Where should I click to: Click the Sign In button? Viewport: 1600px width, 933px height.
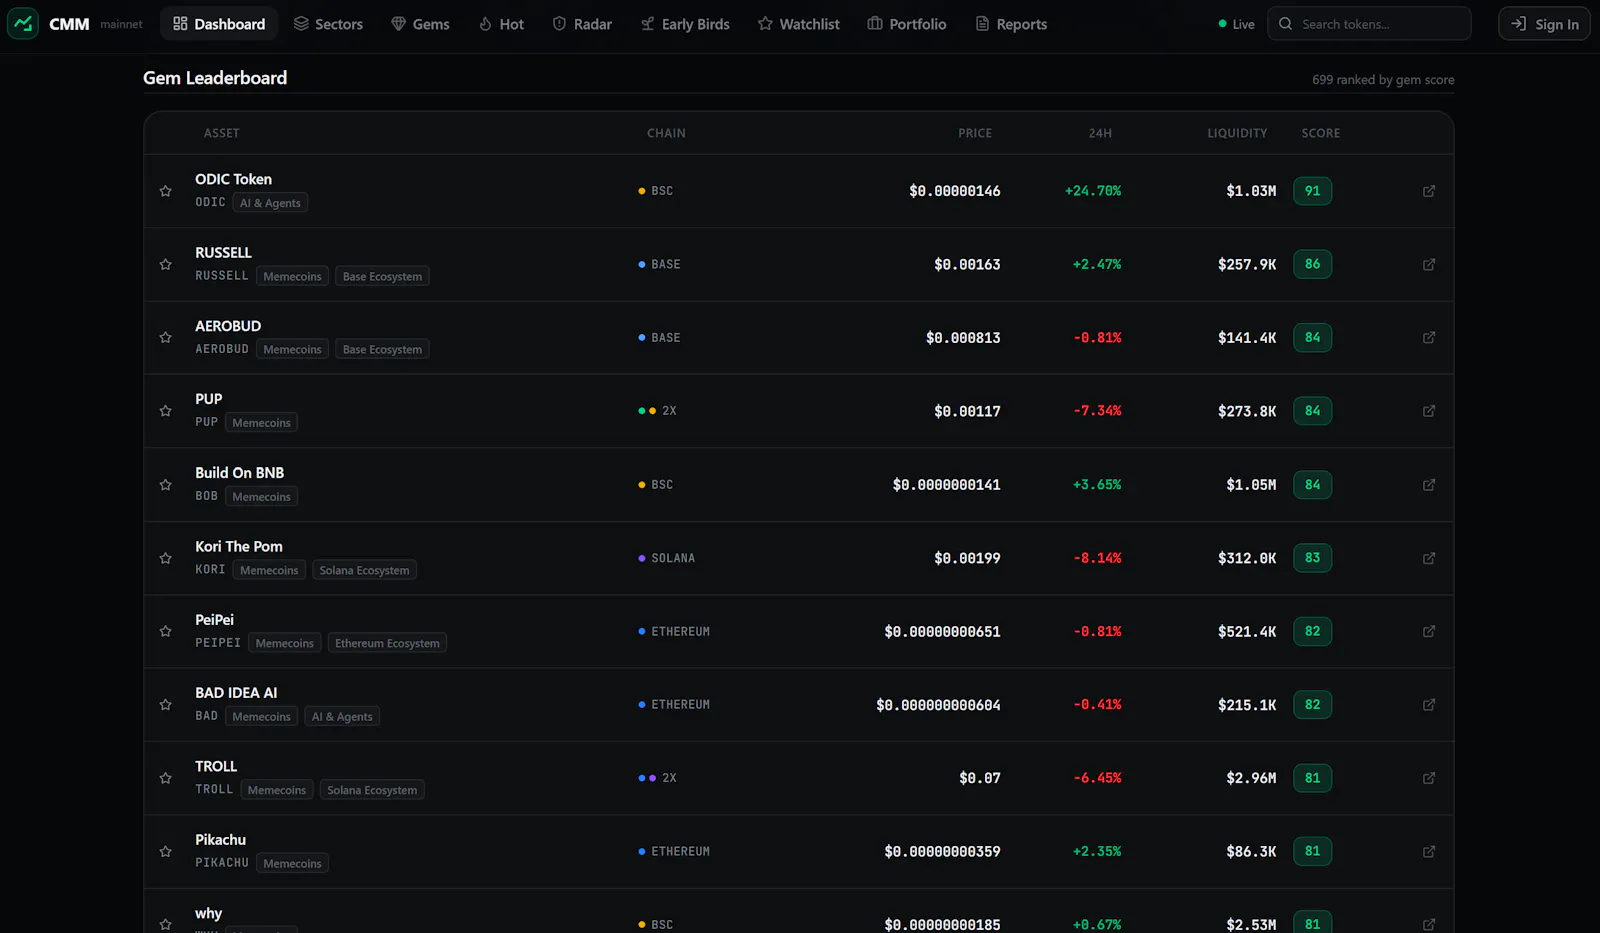[x=1544, y=24]
